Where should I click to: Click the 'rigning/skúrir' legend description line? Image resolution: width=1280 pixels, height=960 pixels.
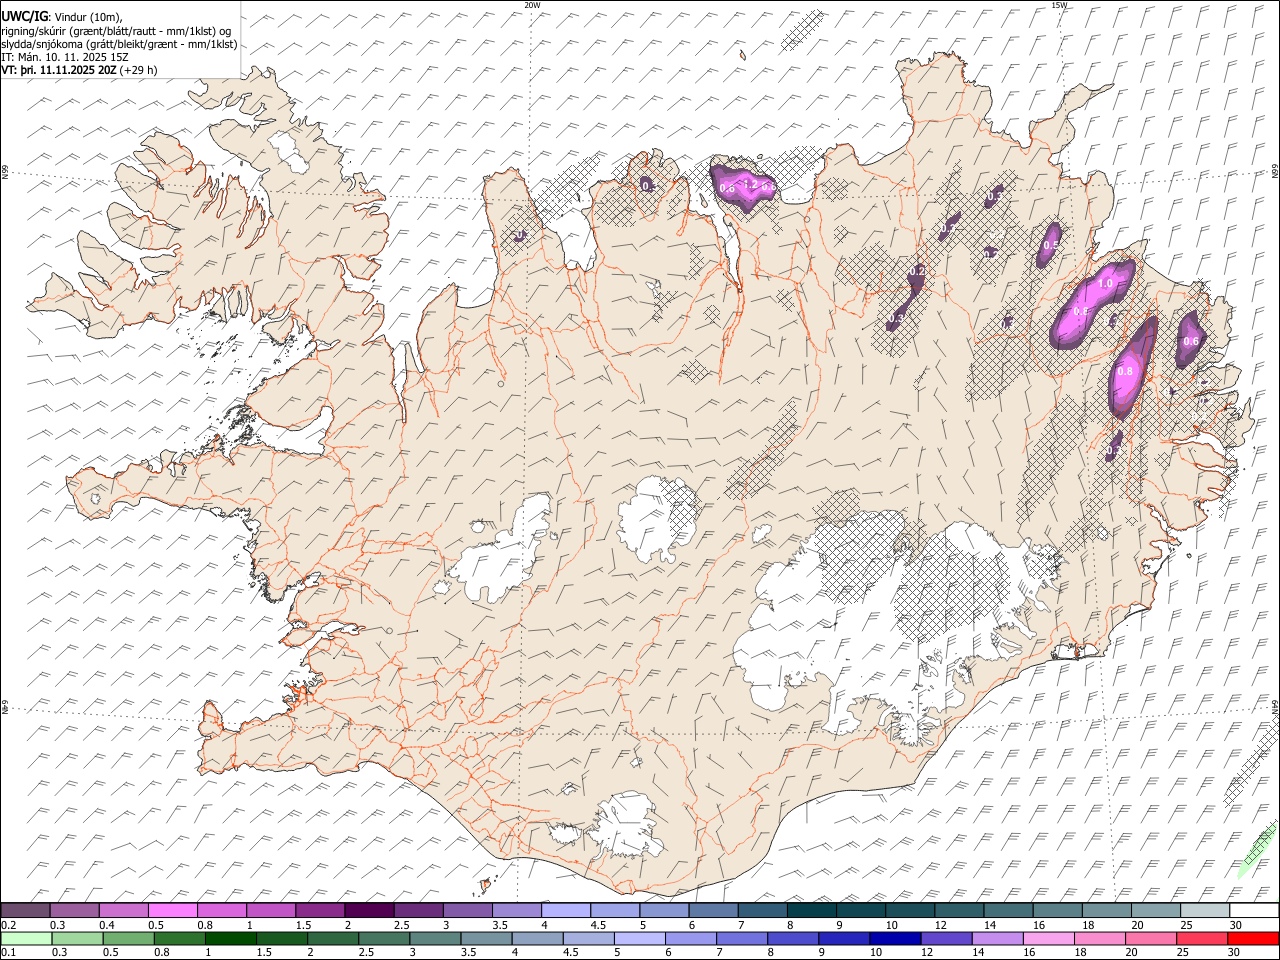tap(116, 31)
